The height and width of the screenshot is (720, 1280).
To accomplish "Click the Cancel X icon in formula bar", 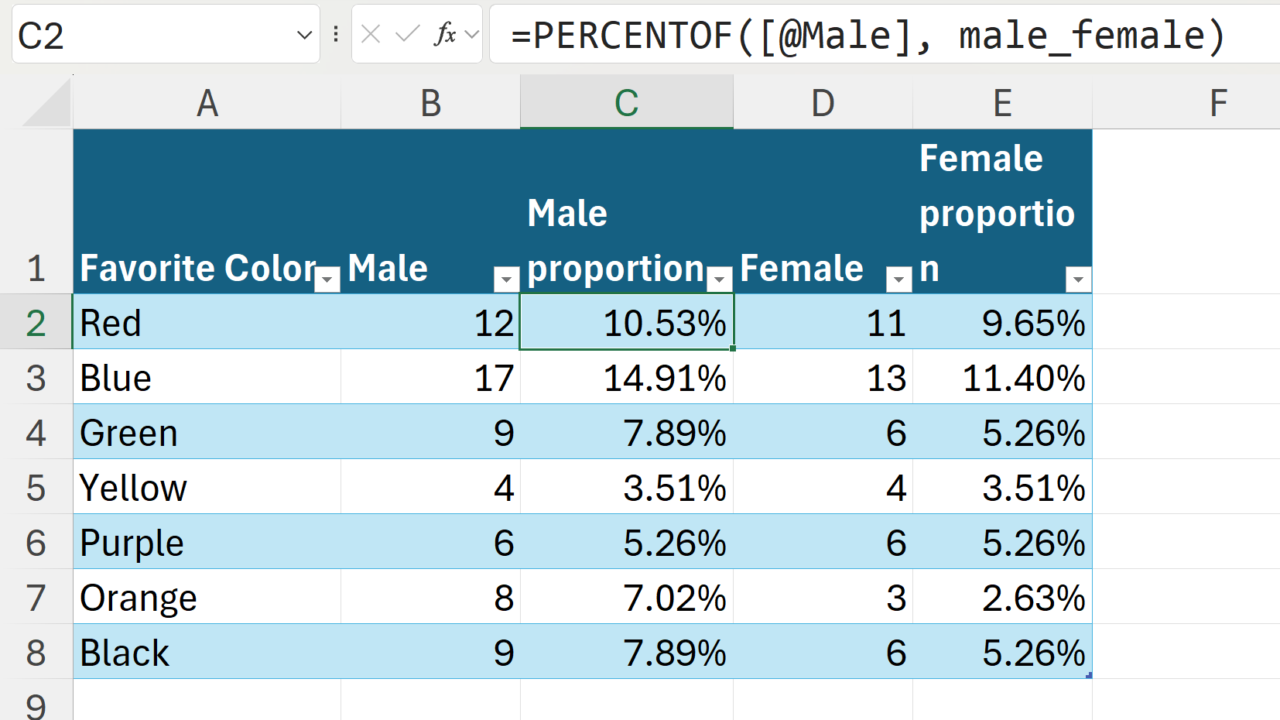I will click(371, 35).
